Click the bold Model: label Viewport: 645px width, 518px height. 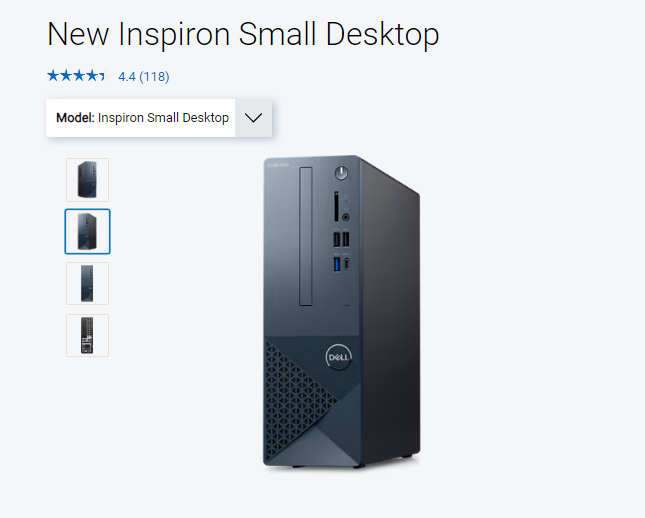[75, 118]
